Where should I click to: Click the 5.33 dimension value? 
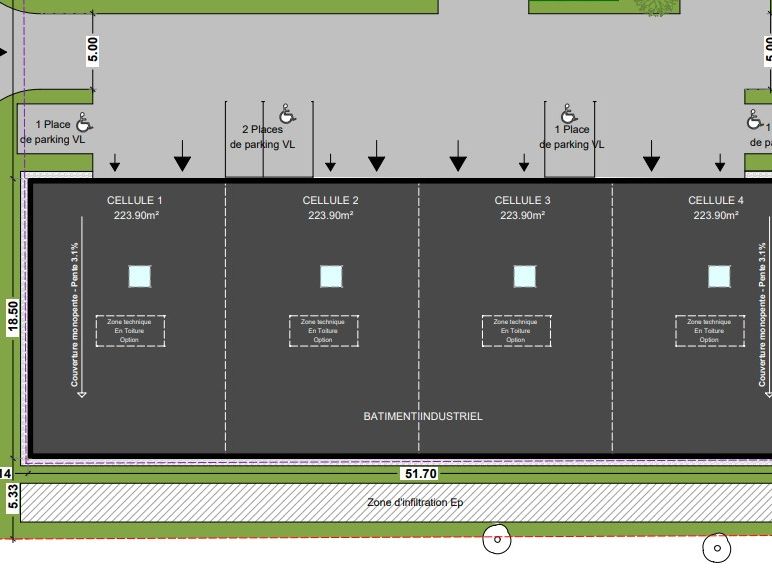click(x=13, y=497)
